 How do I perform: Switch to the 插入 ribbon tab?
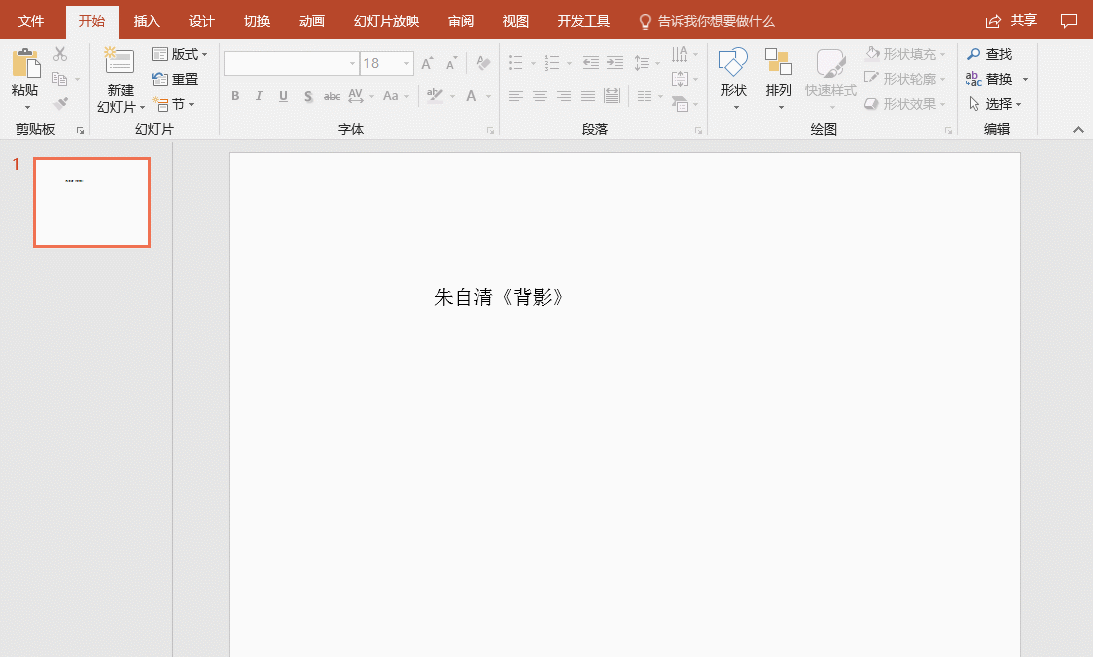coord(146,20)
